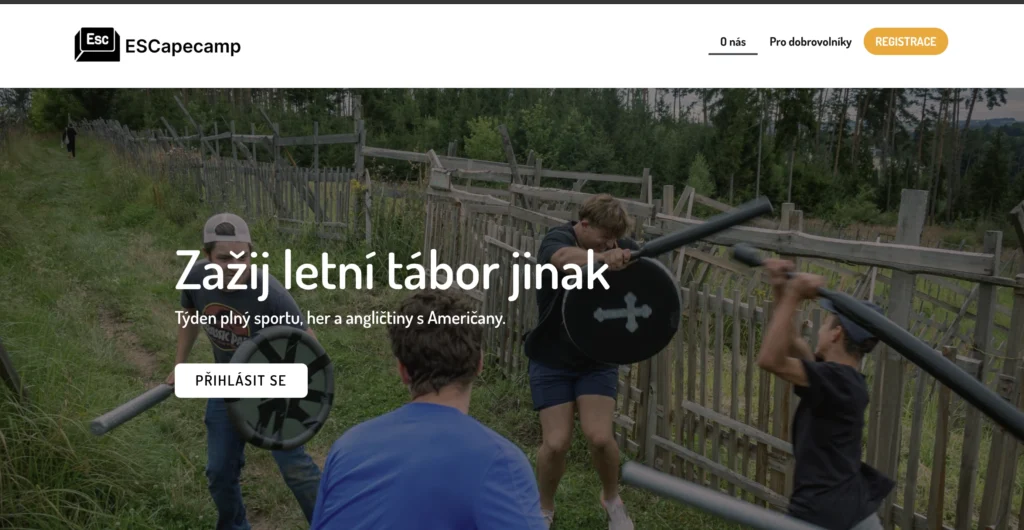Image resolution: width=1024 pixels, height=530 pixels.
Task: Click the subtitle about sportu, her a angličtiny
Action: [340, 319]
